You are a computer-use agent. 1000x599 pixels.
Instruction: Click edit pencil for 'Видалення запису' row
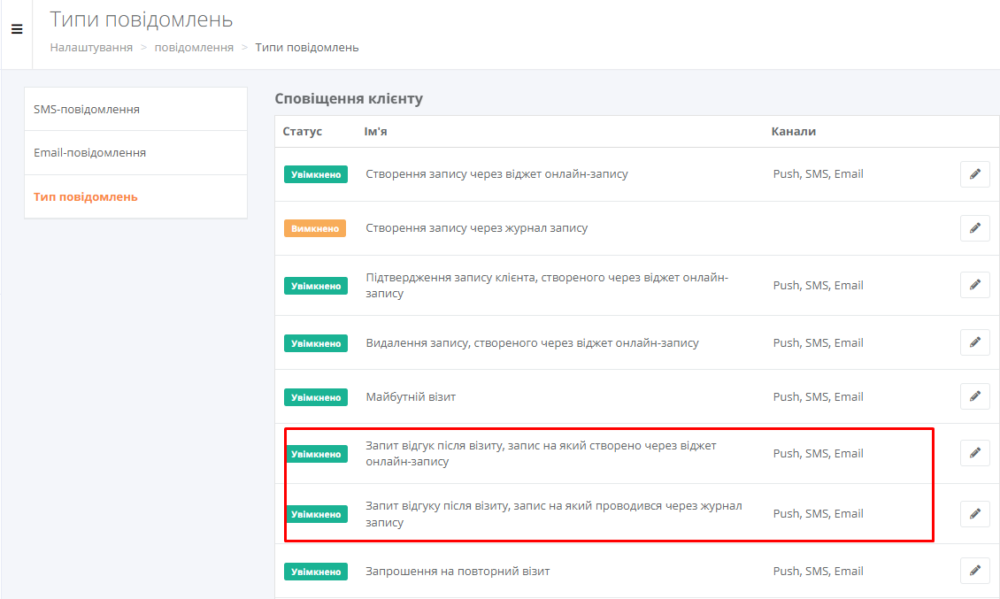(x=974, y=343)
